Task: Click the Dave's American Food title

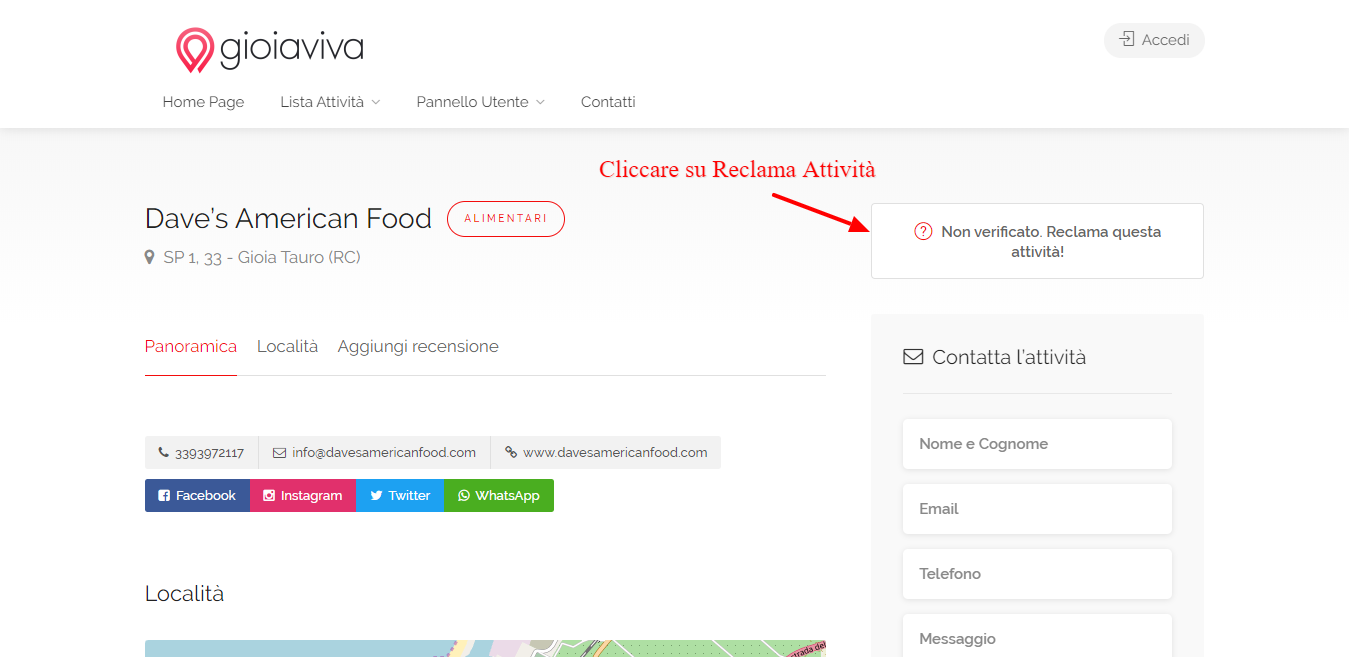Action: pos(288,219)
